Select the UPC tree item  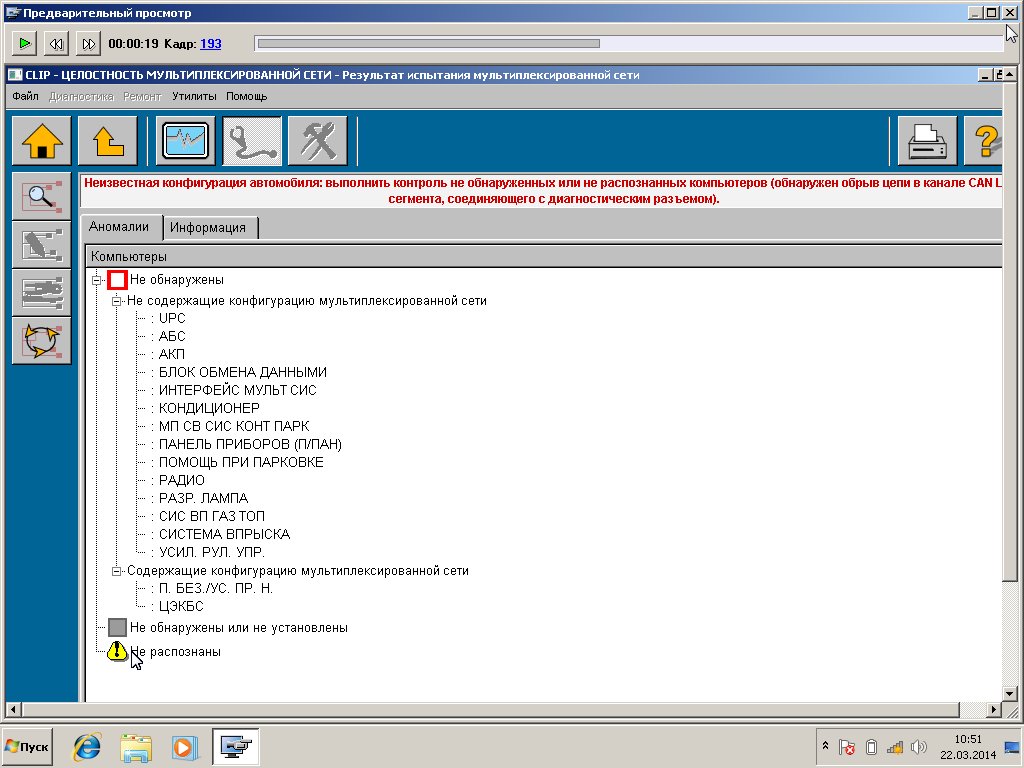172,318
